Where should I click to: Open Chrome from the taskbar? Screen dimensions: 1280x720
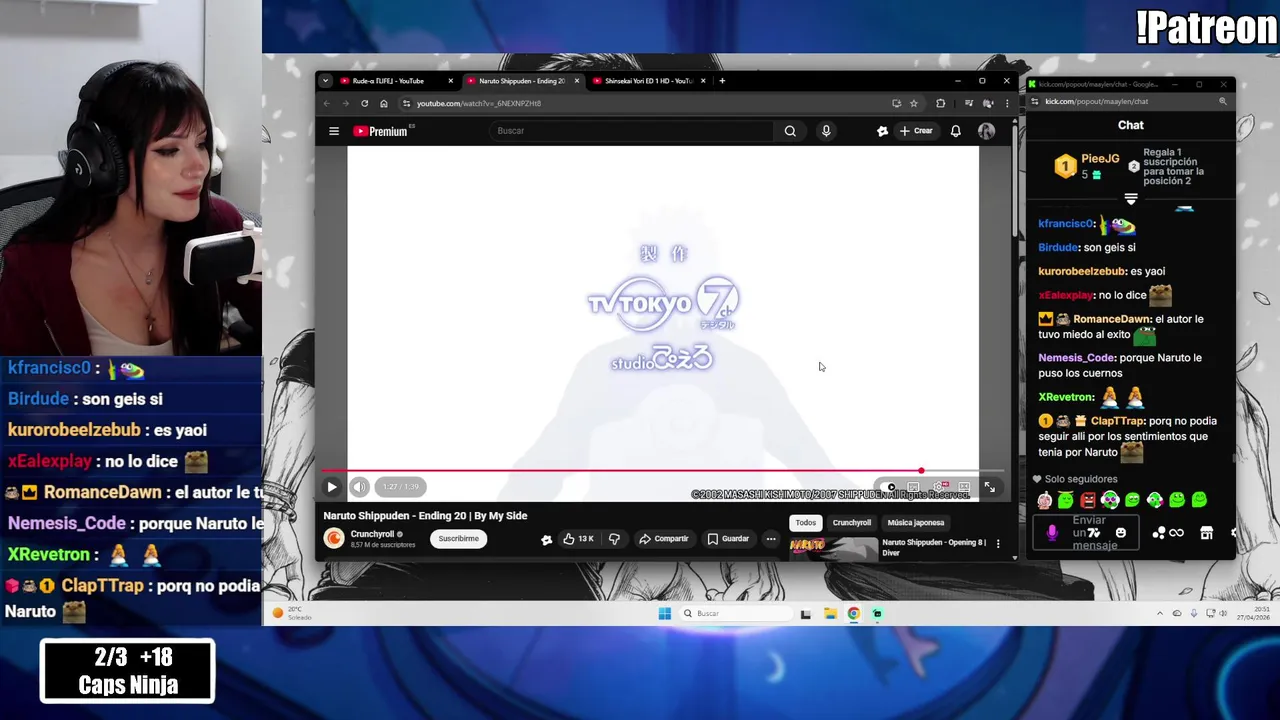[854, 613]
